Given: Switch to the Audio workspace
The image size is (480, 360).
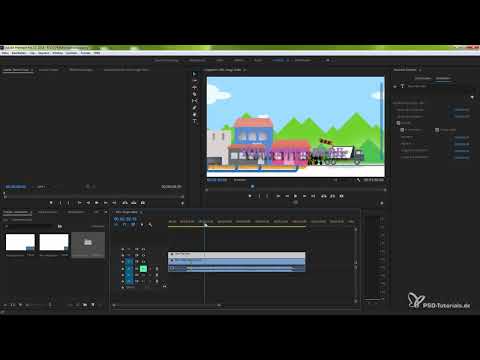Looking at the screenshot, I should coord(258,60).
